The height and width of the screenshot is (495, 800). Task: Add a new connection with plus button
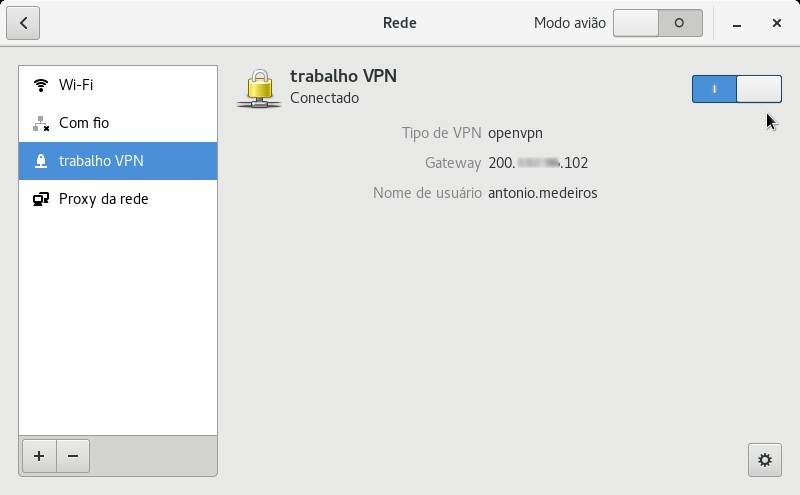(39, 456)
